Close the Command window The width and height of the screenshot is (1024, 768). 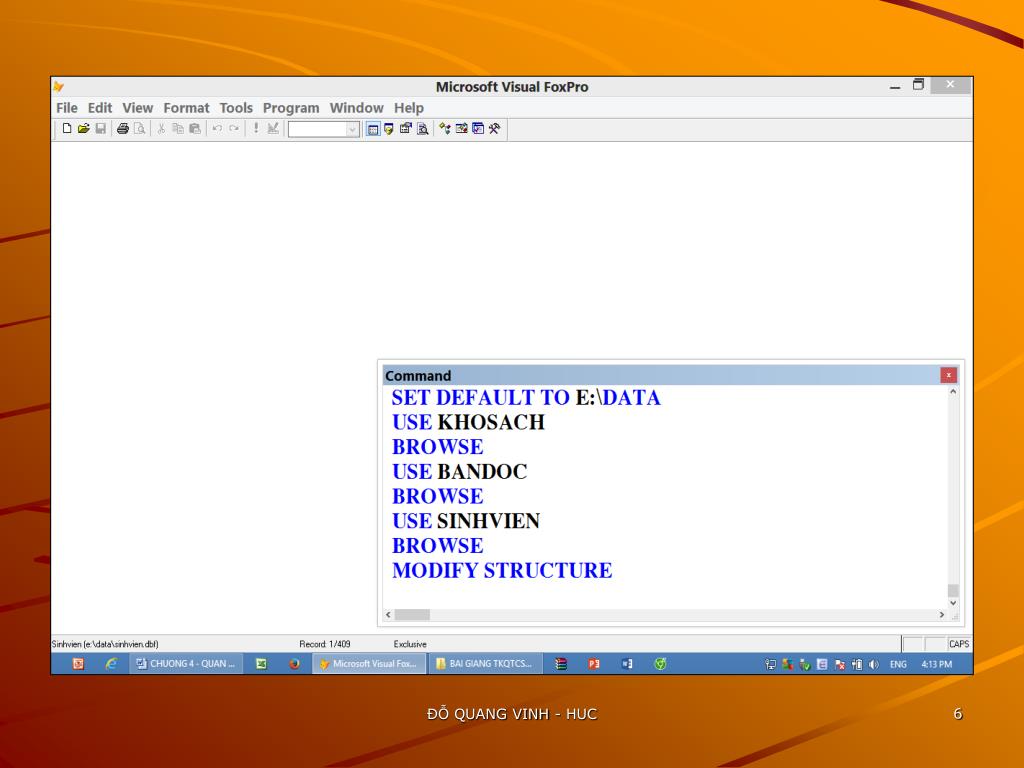948,375
